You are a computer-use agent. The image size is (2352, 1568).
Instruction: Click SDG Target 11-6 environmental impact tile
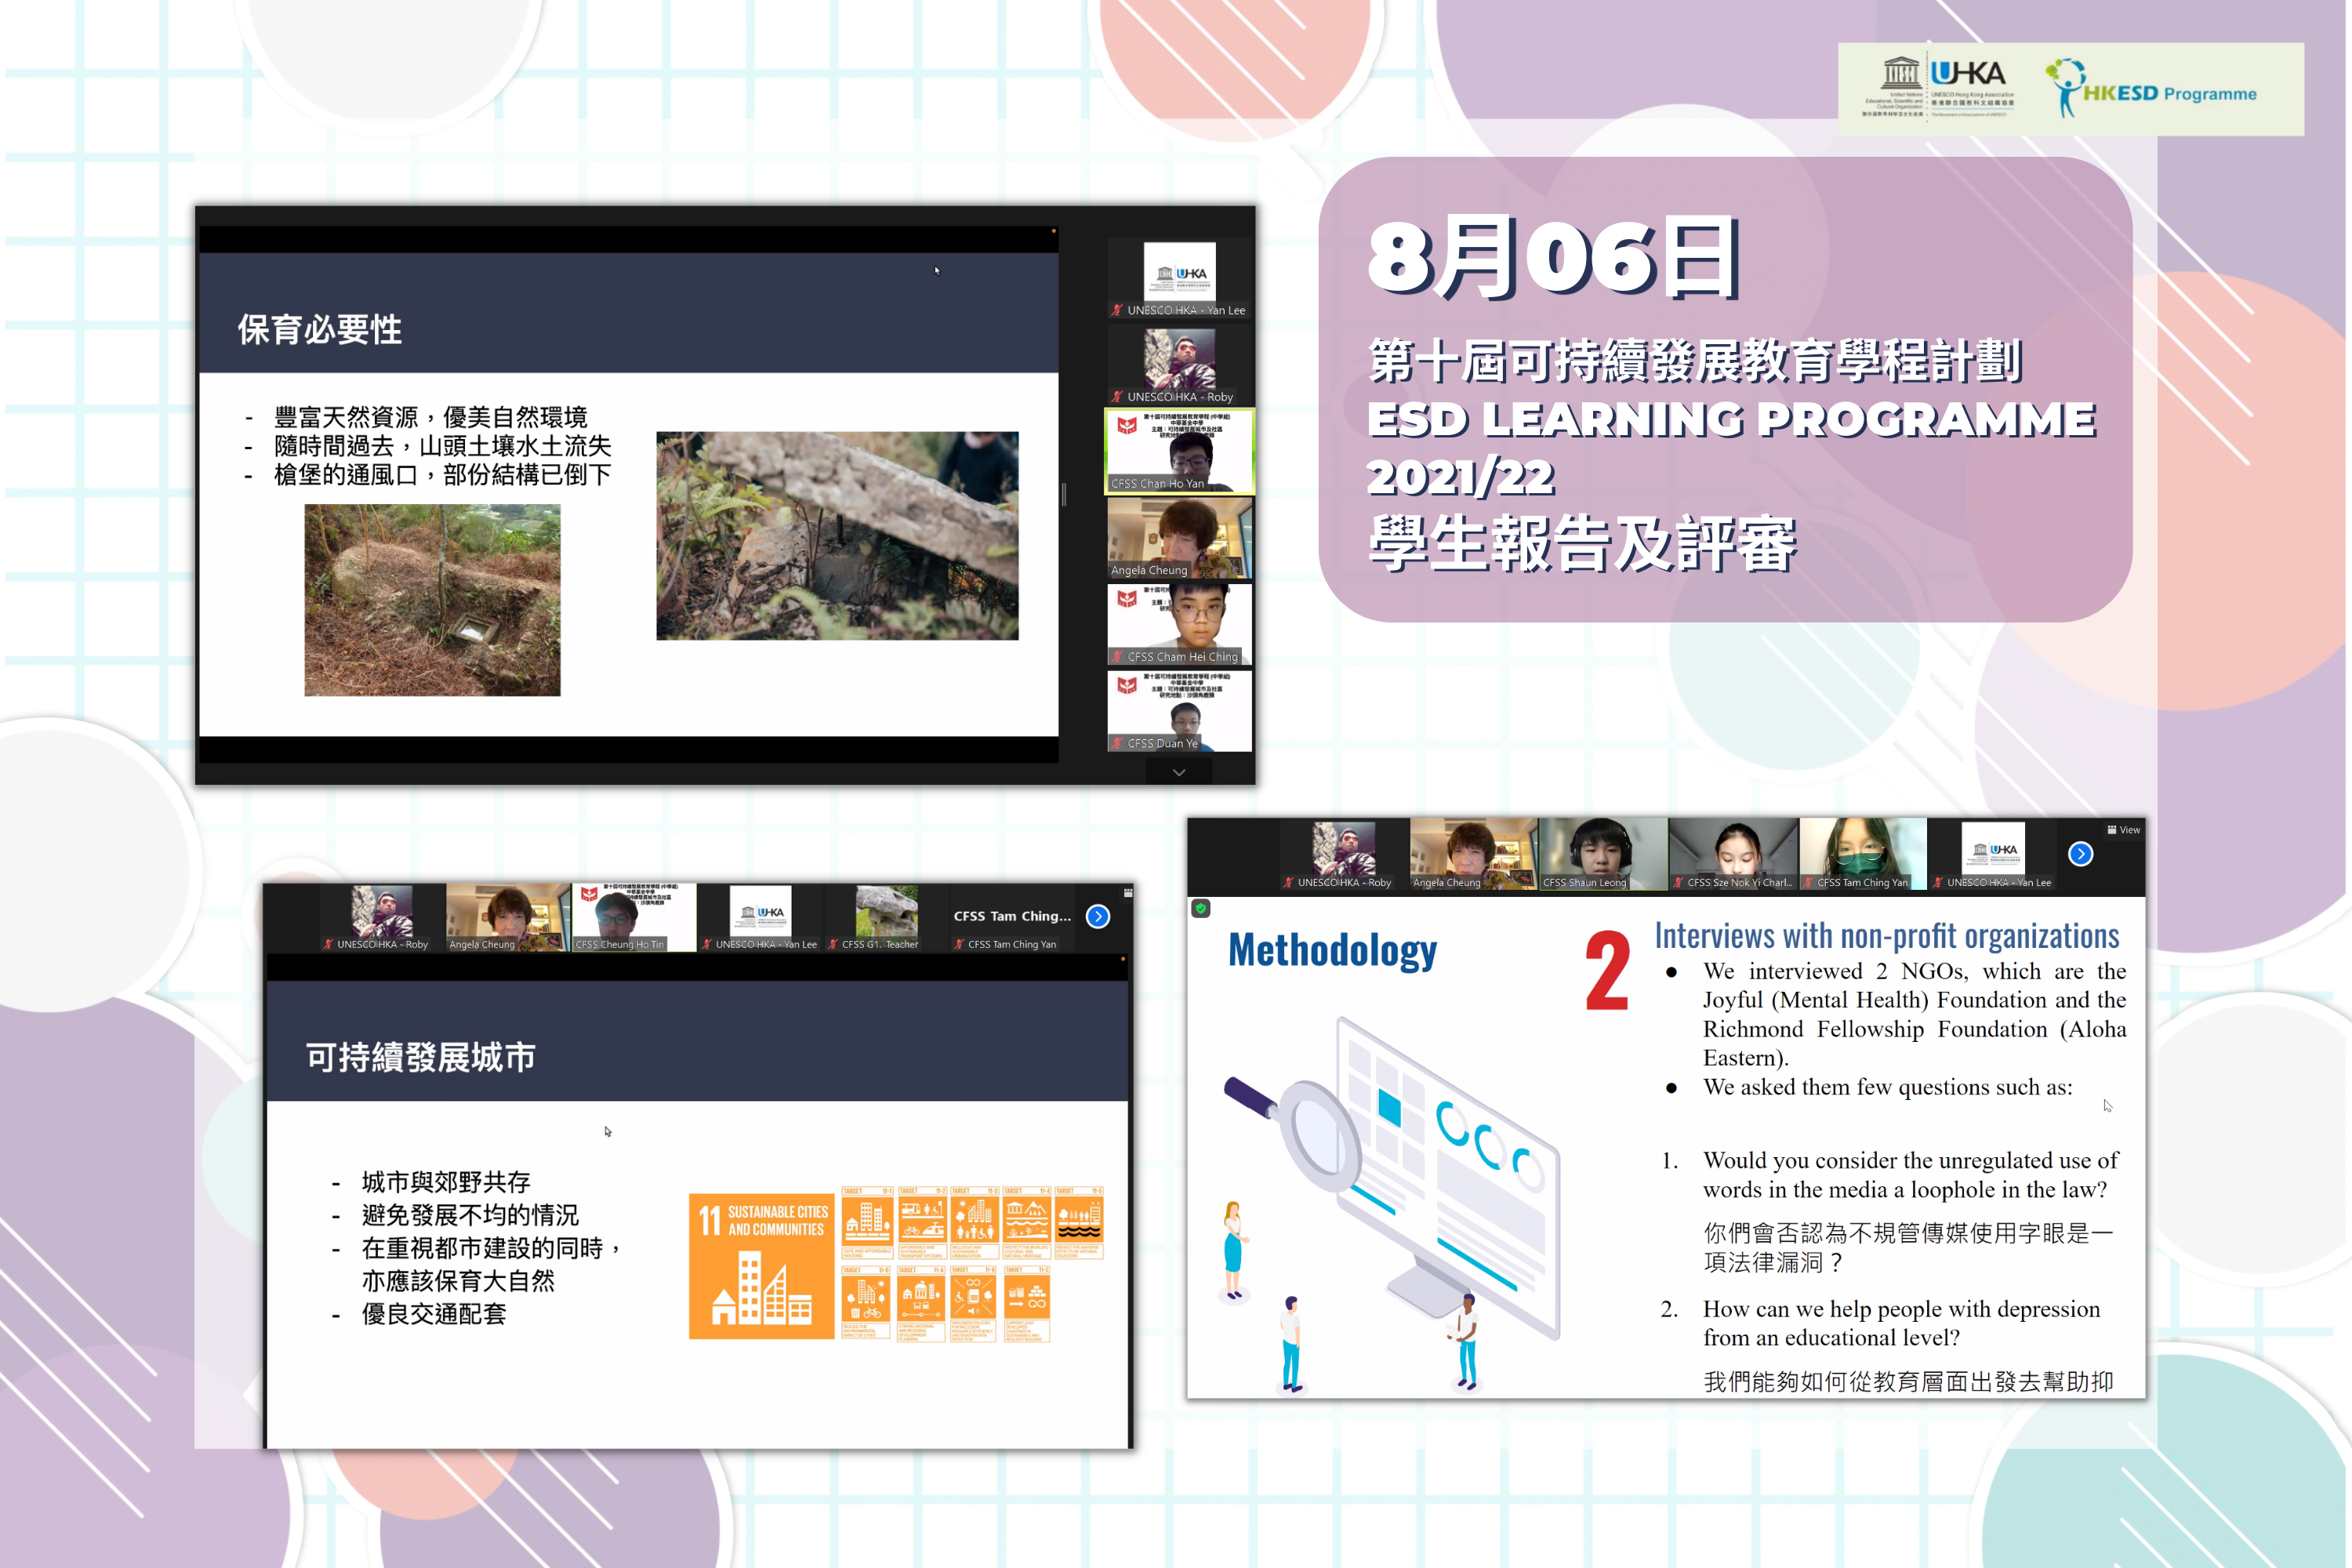867,1303
